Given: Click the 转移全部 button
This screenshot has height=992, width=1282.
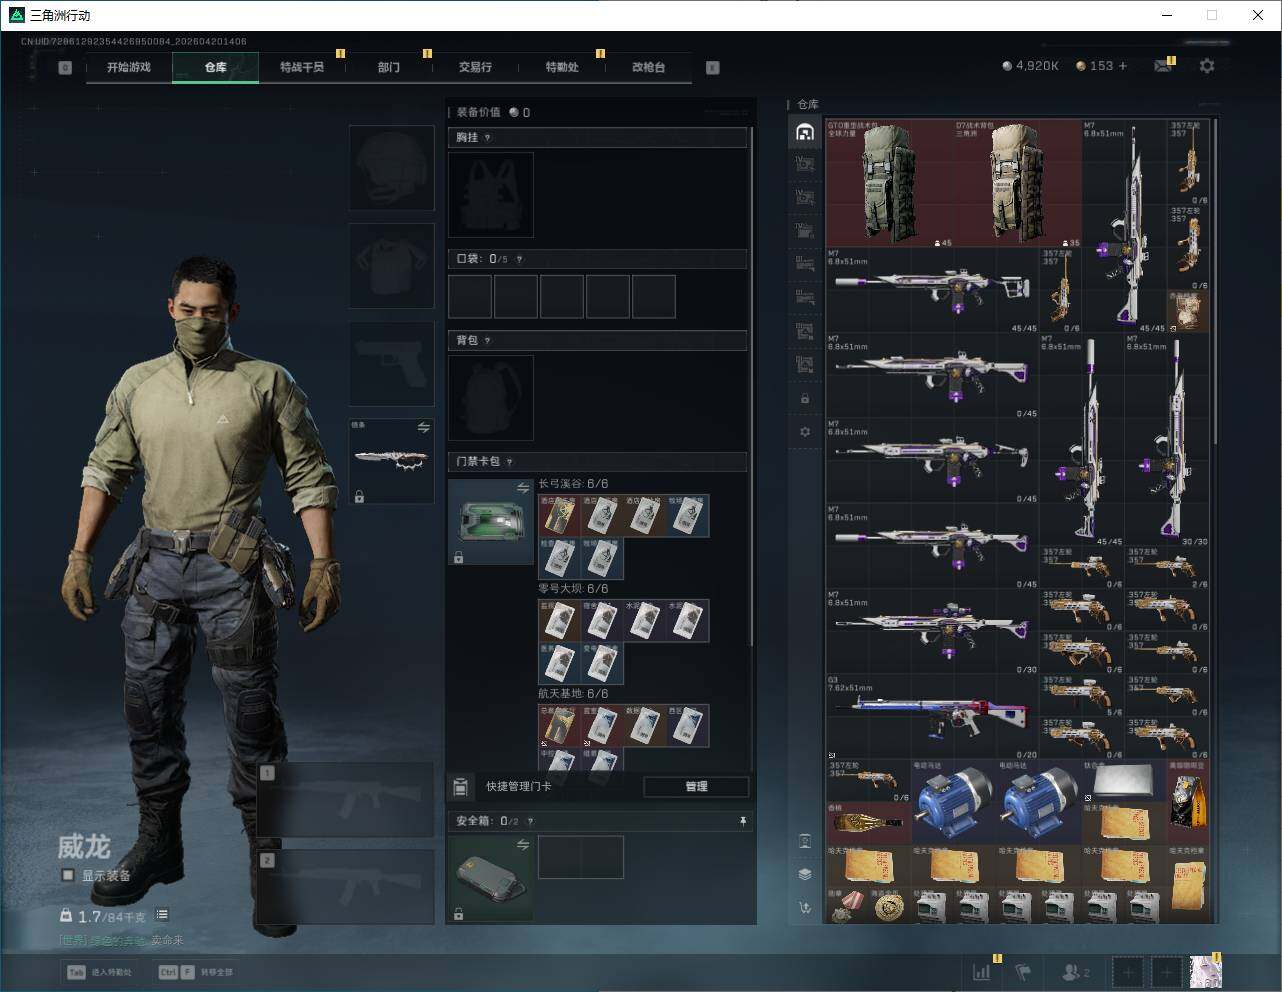Looking at the screenshot, I should click(x=197, y=971).
